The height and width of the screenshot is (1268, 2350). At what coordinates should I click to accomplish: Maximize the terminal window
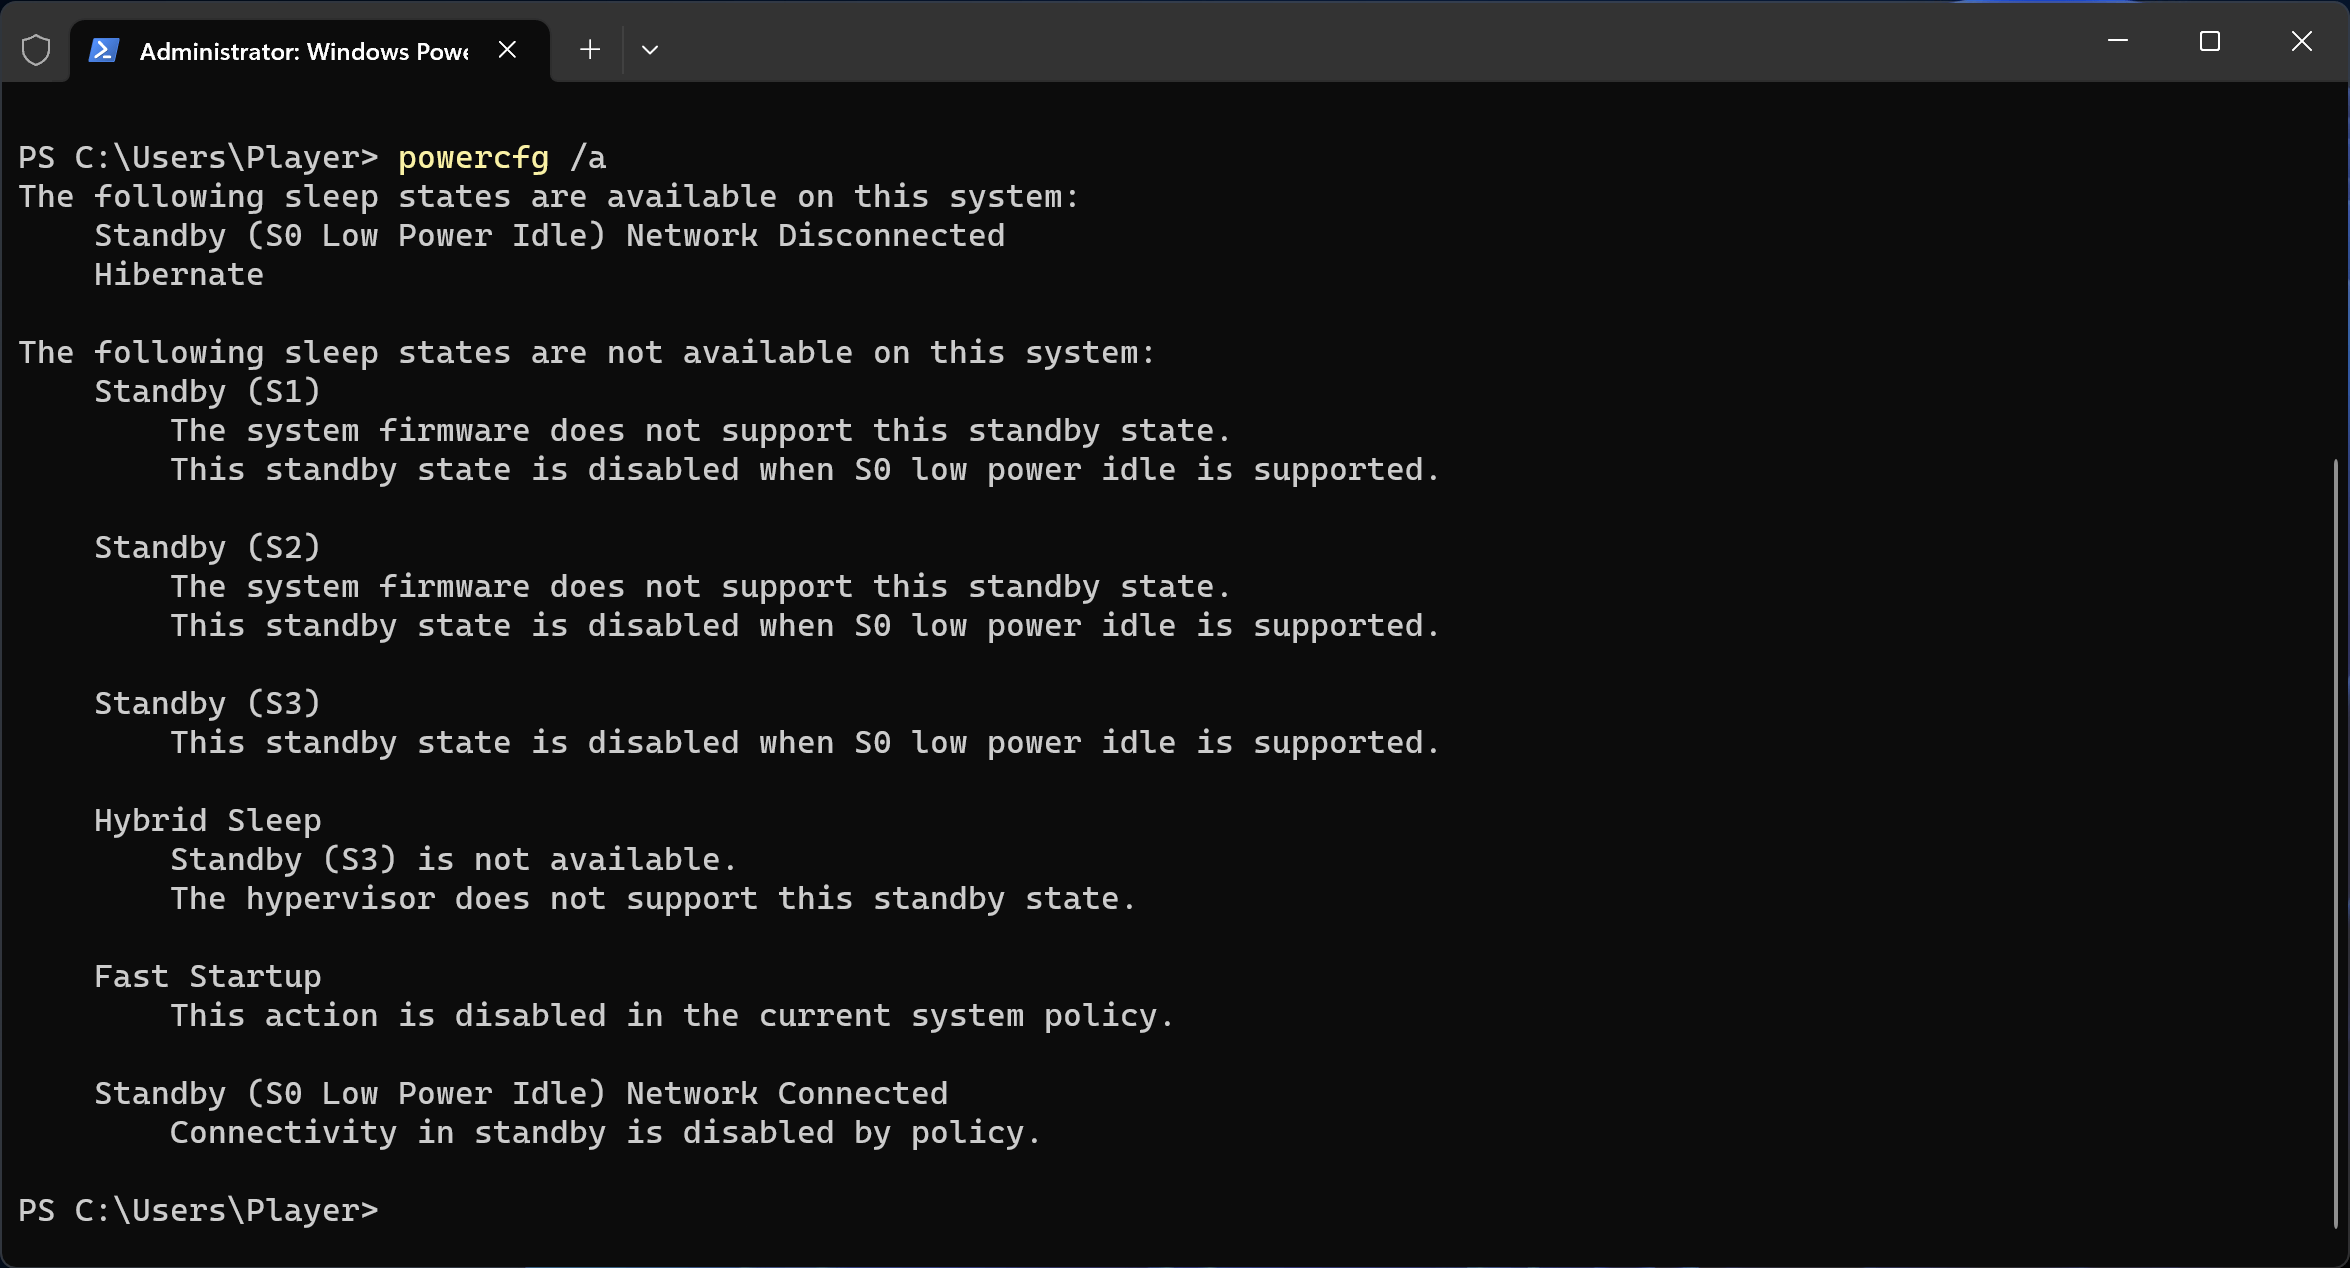pos(2209,41)
